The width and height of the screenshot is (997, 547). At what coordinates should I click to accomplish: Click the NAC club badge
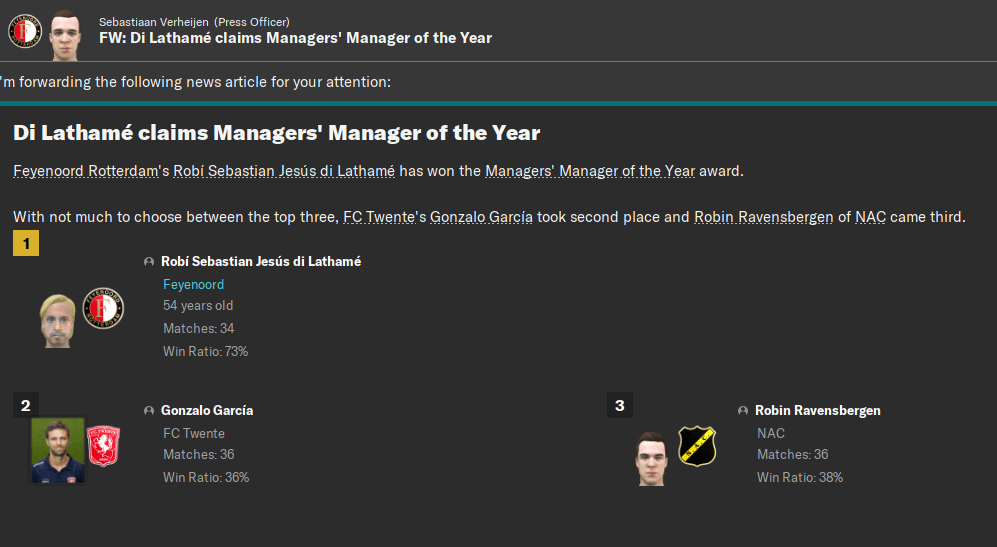pyautogui.click(x=697, y=446)
